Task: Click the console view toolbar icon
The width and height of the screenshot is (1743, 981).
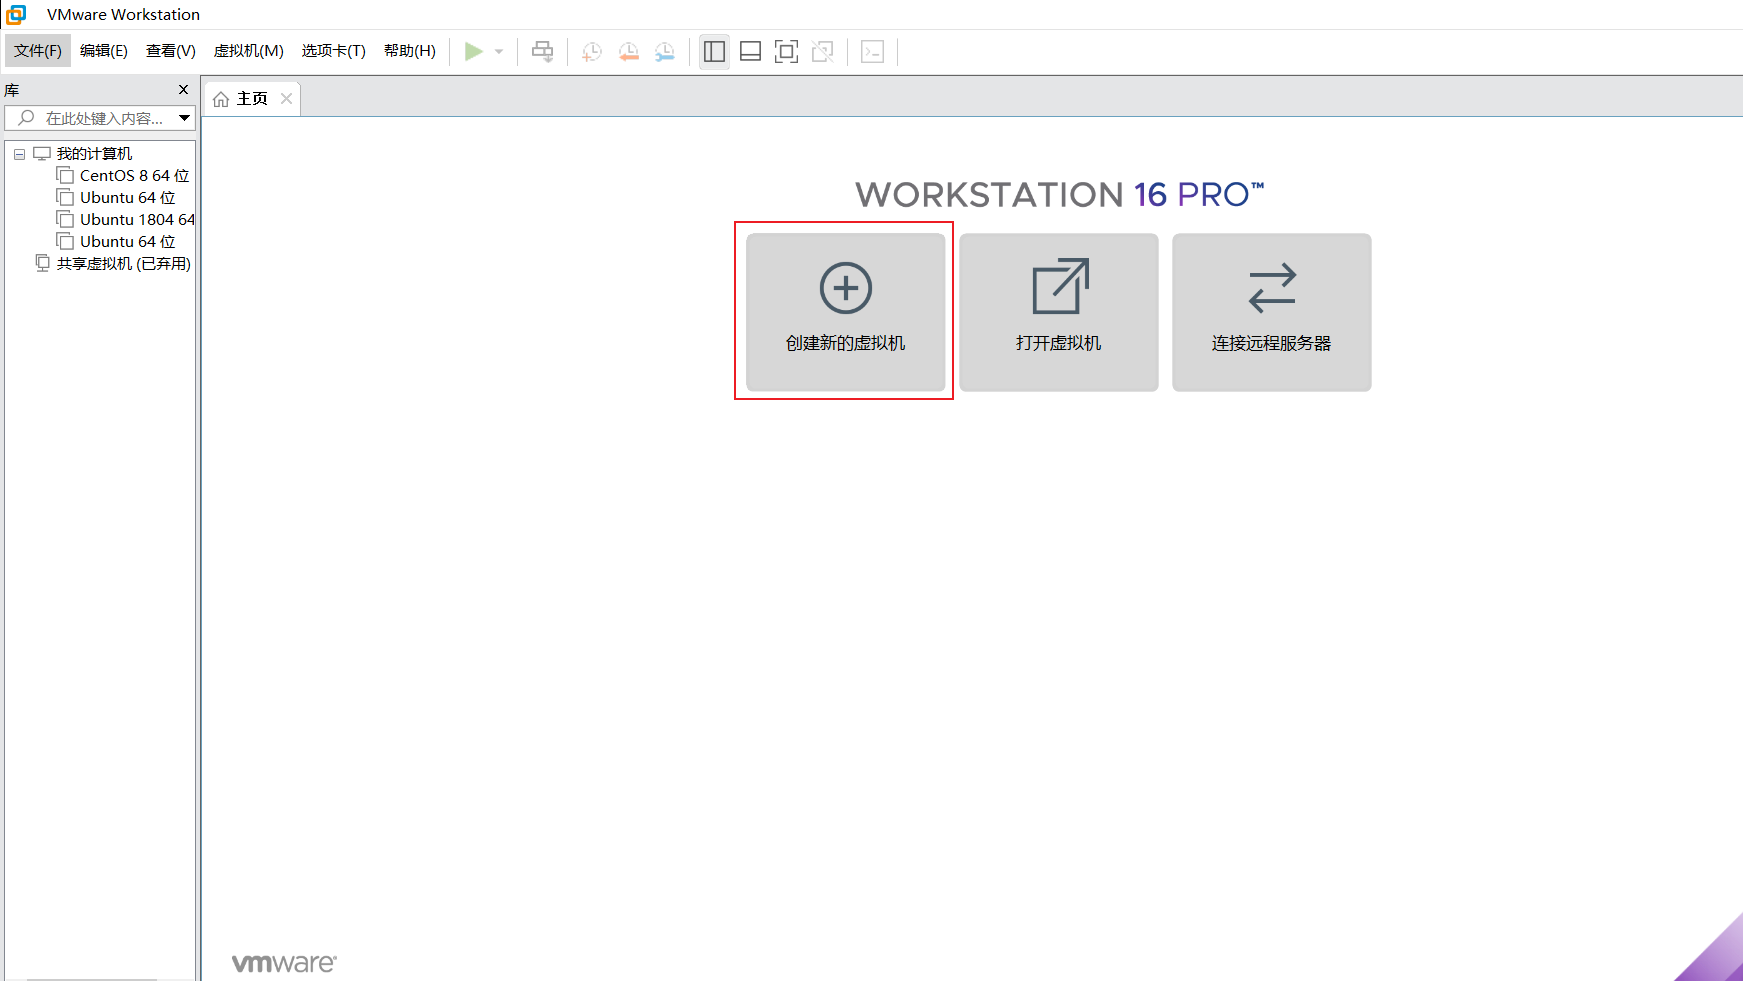Action: [872, 51]
